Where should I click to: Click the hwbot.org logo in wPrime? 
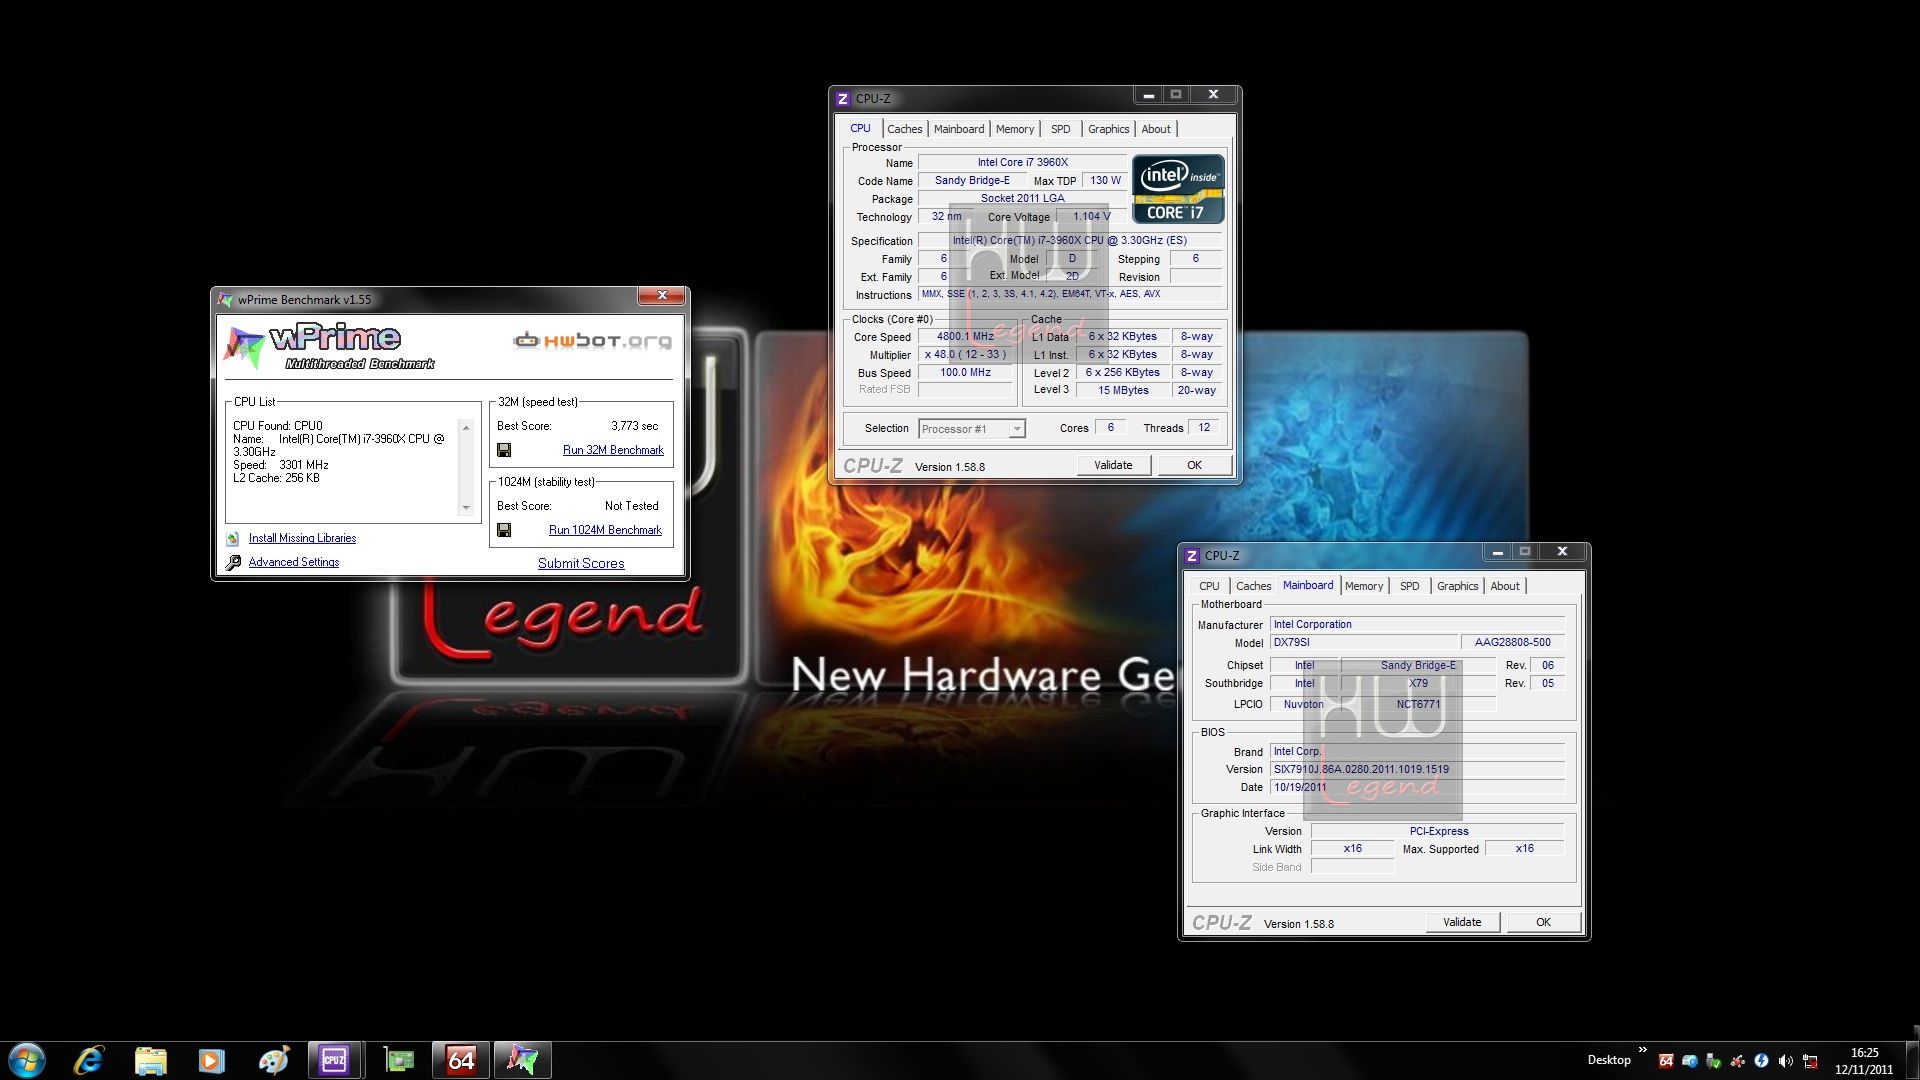[592, 341]
